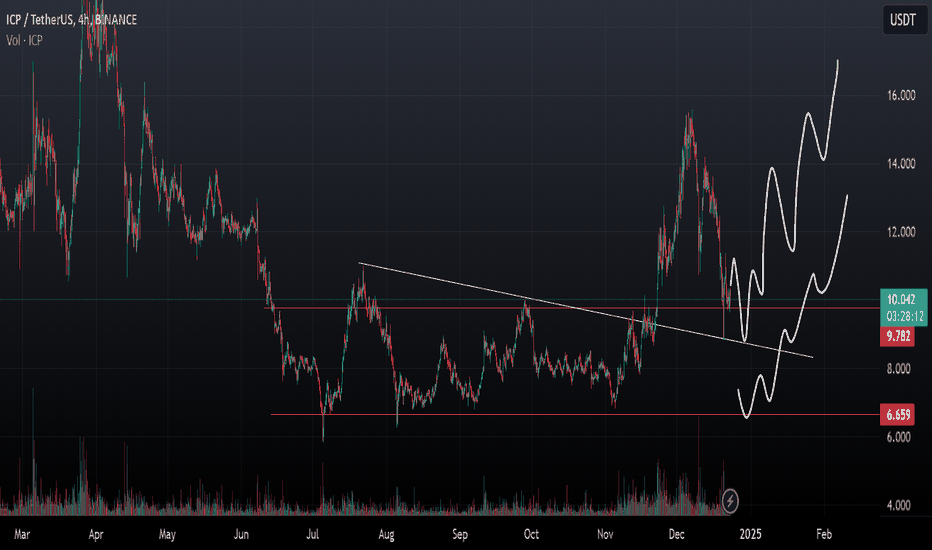This screenshot has height=550, width=932.
Task: Click the Oct label on time axis
Action: (531, 535)
